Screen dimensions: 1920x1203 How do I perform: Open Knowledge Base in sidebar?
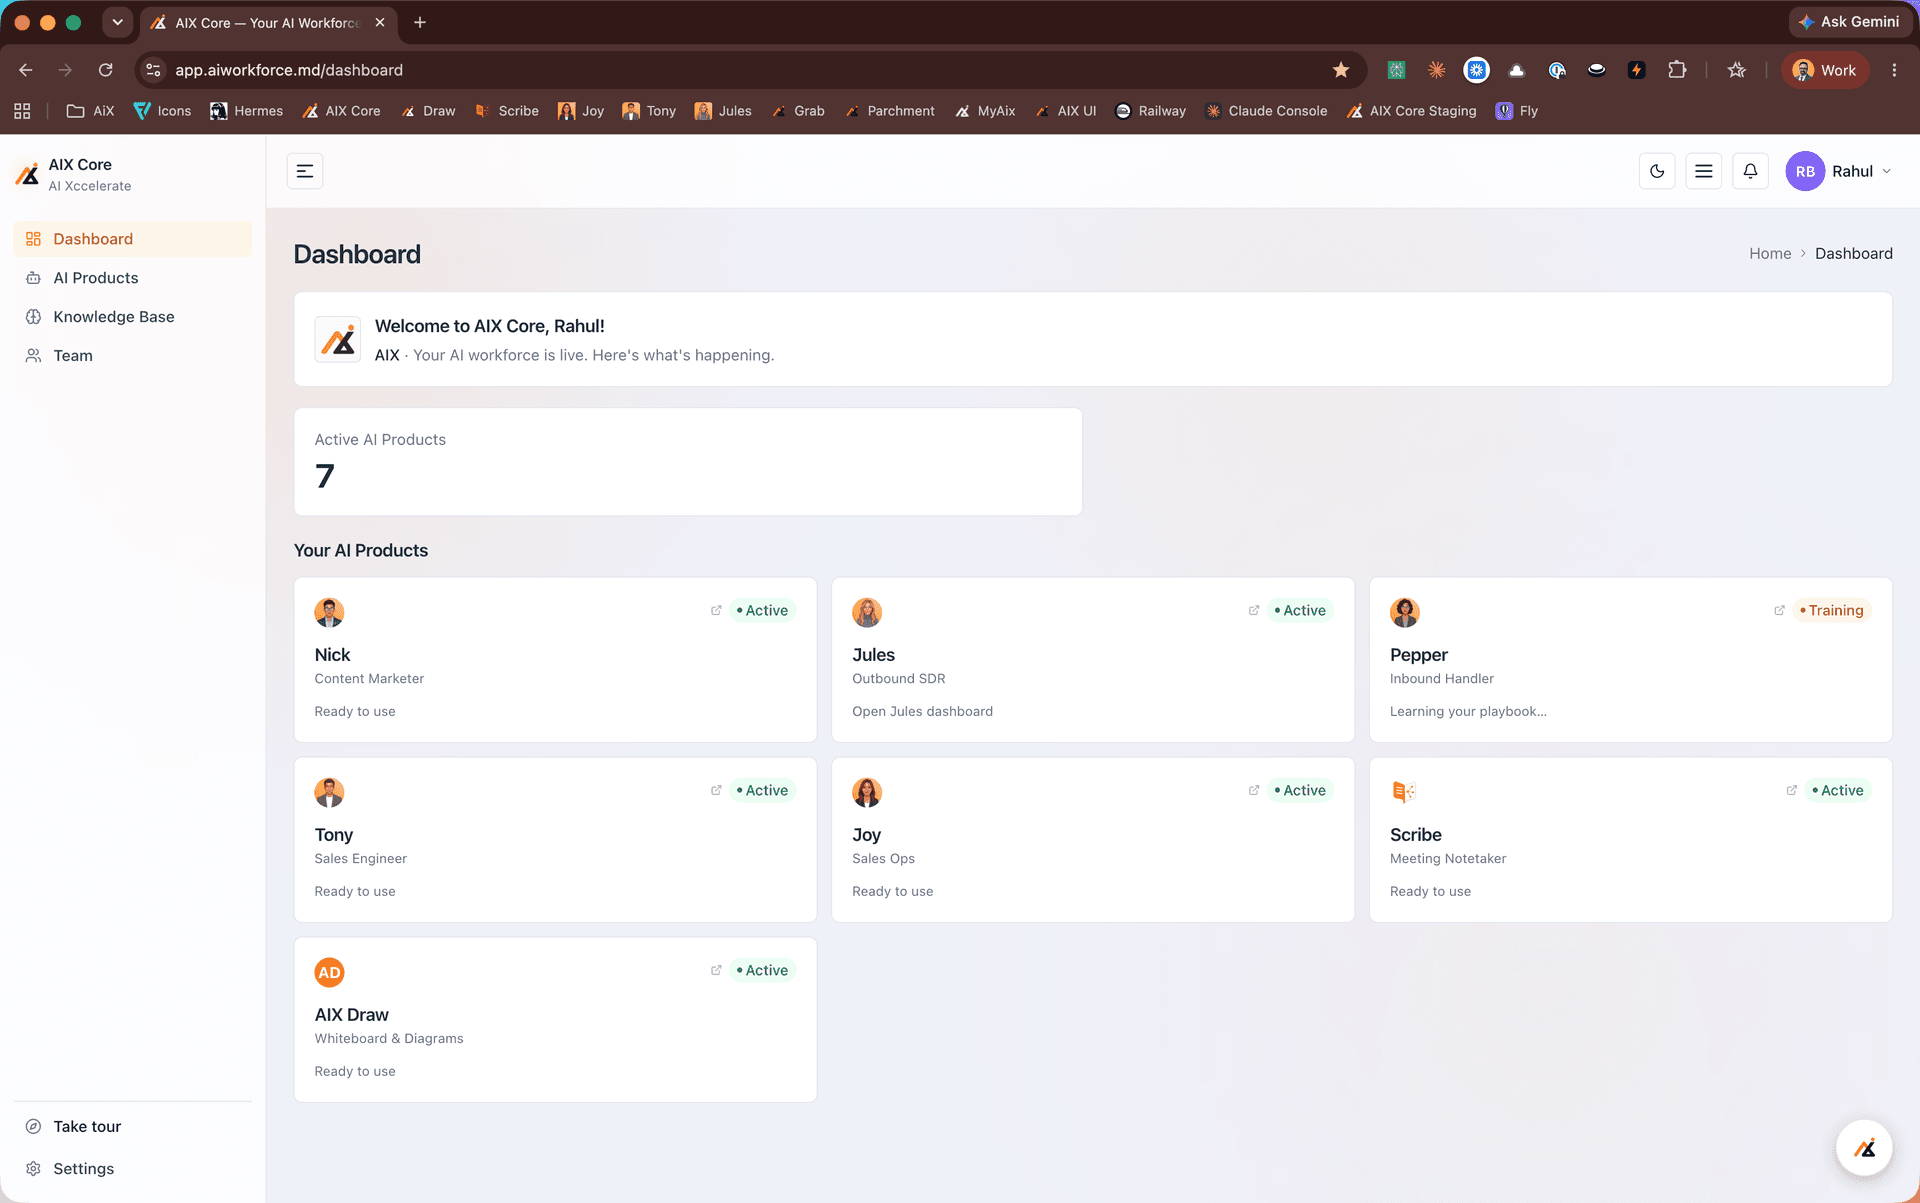(x=133, y=317)
